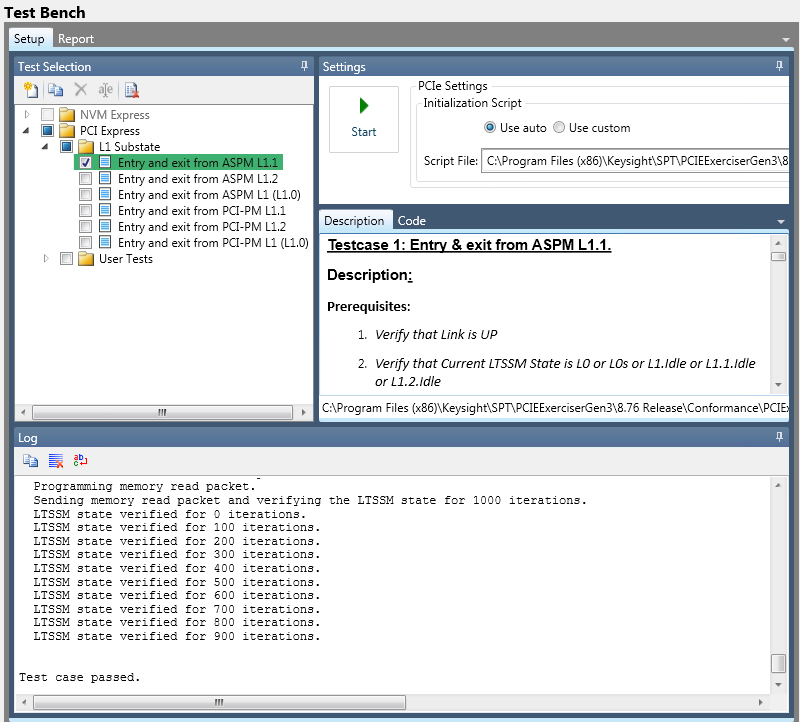Switch to the Report tab
This screenshot has width=800, height=722.
pos(76,39)
